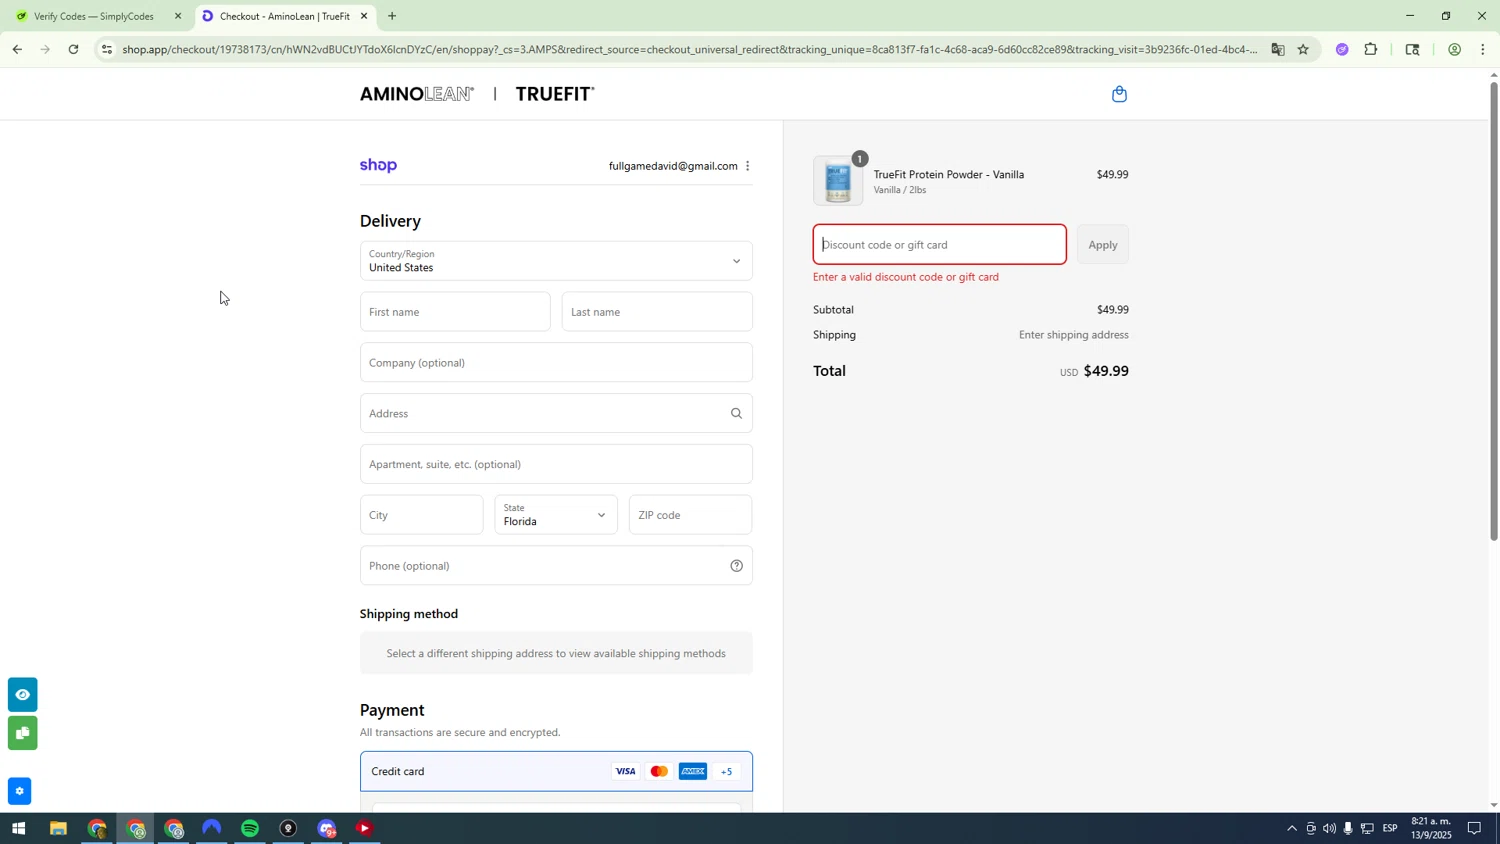Click the Shop logo

[378, 166]
